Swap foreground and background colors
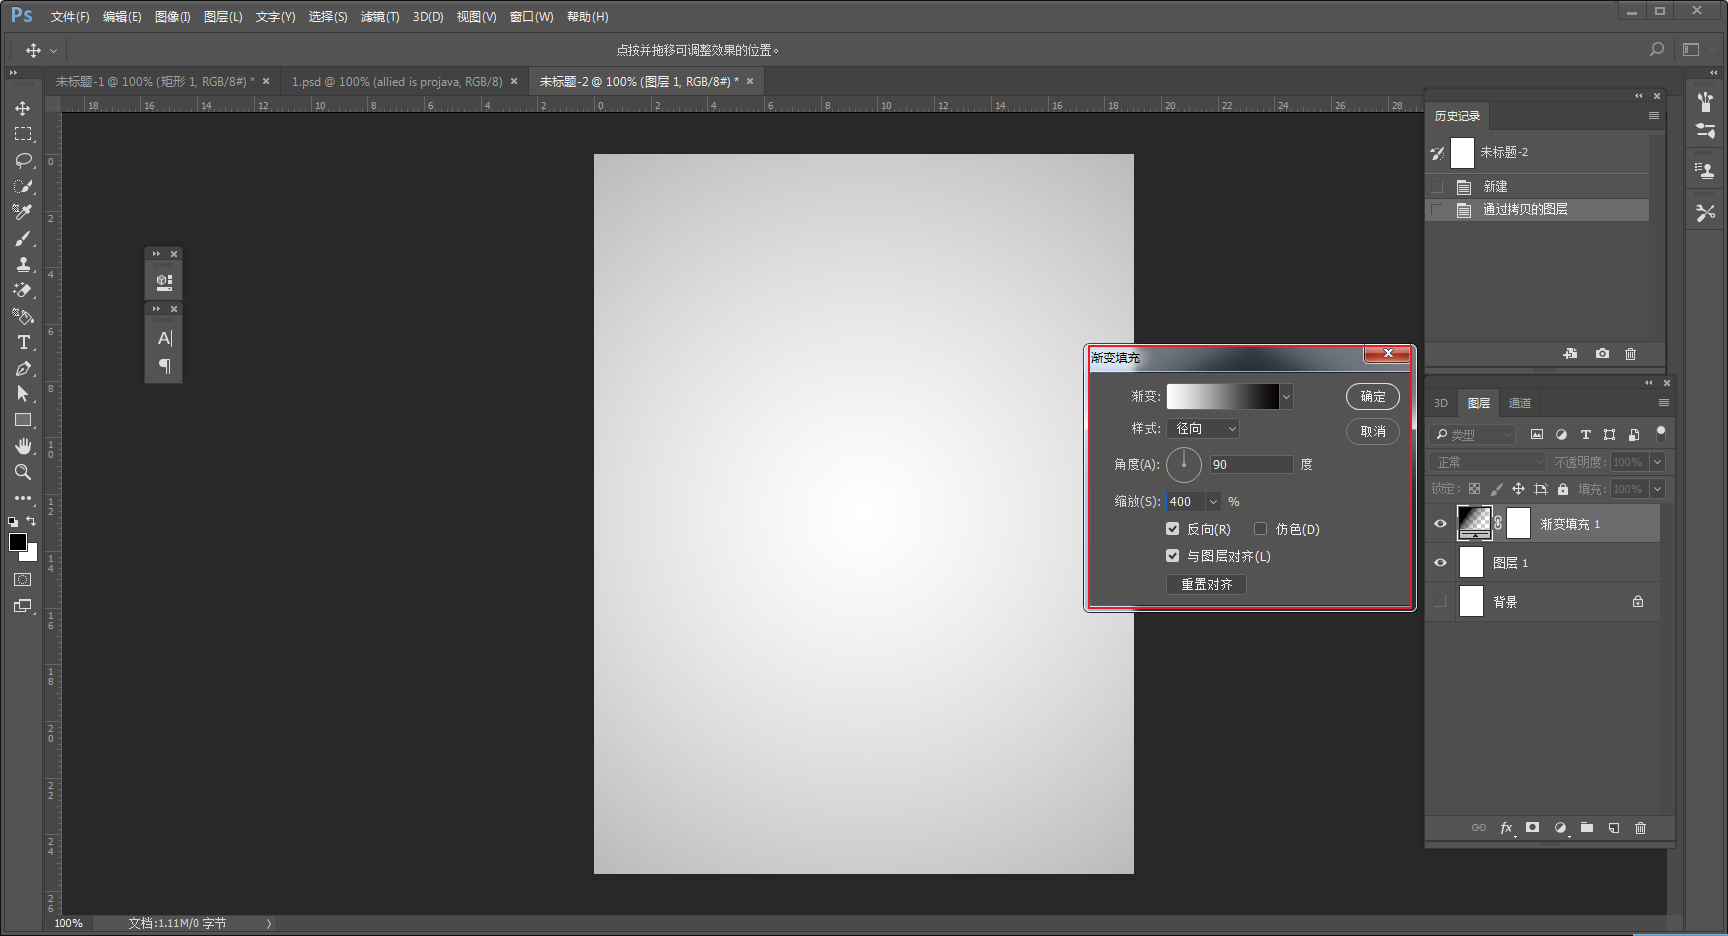1728x936 pixels. [31, 521]
